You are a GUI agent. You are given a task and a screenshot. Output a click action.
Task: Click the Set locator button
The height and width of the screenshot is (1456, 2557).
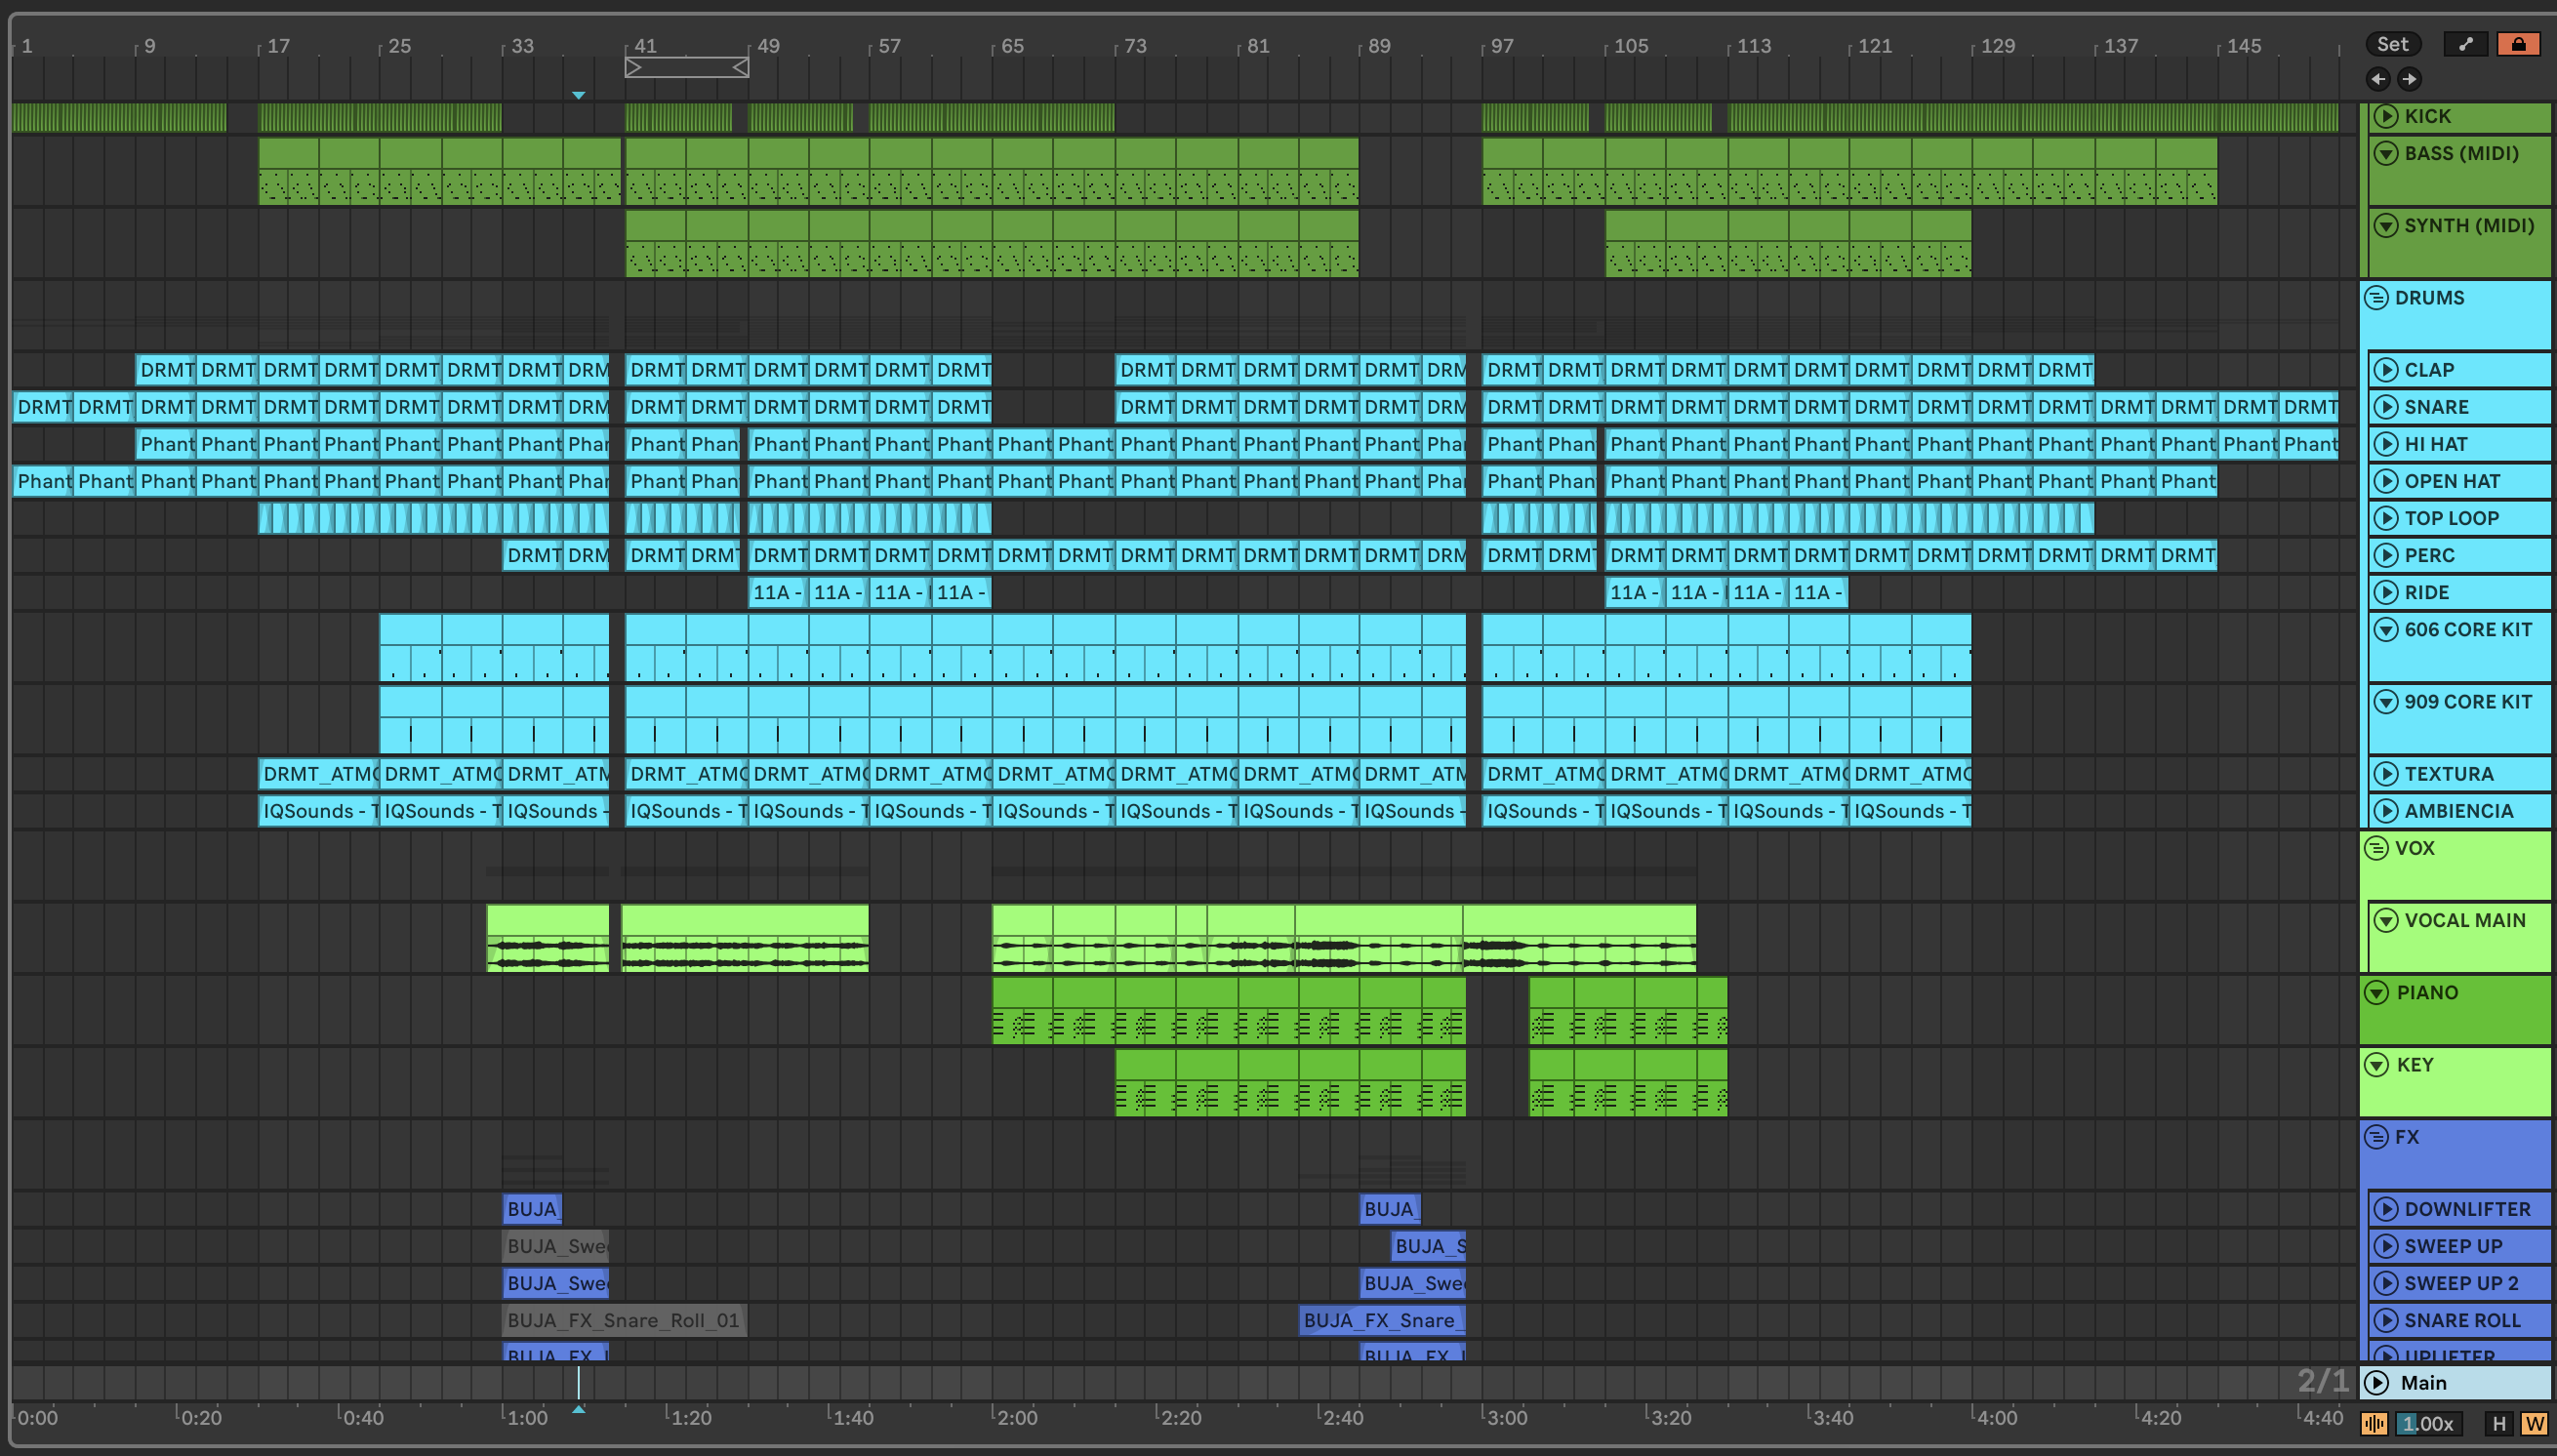[2392, 44]
